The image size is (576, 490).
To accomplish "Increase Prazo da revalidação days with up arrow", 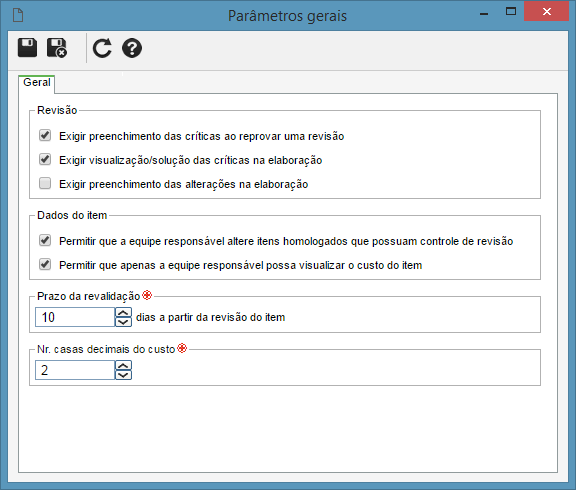I will (123, 312).
